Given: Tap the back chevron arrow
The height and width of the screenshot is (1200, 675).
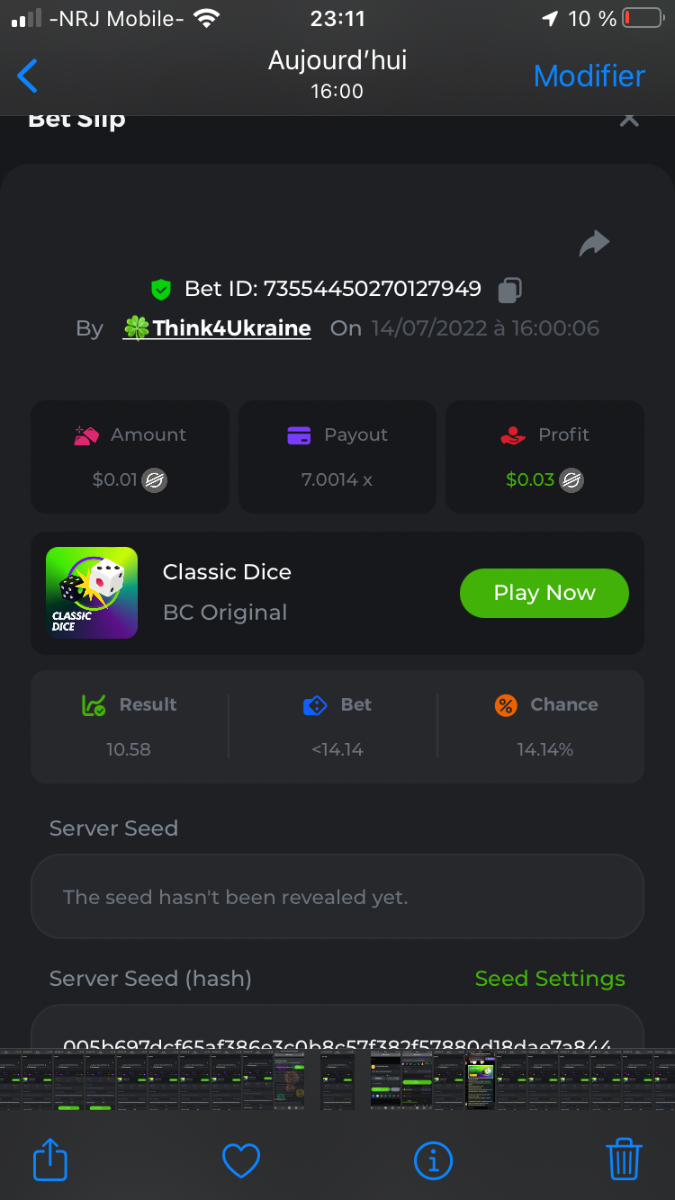Looking at the screenshot, I should tap(28, 76).
